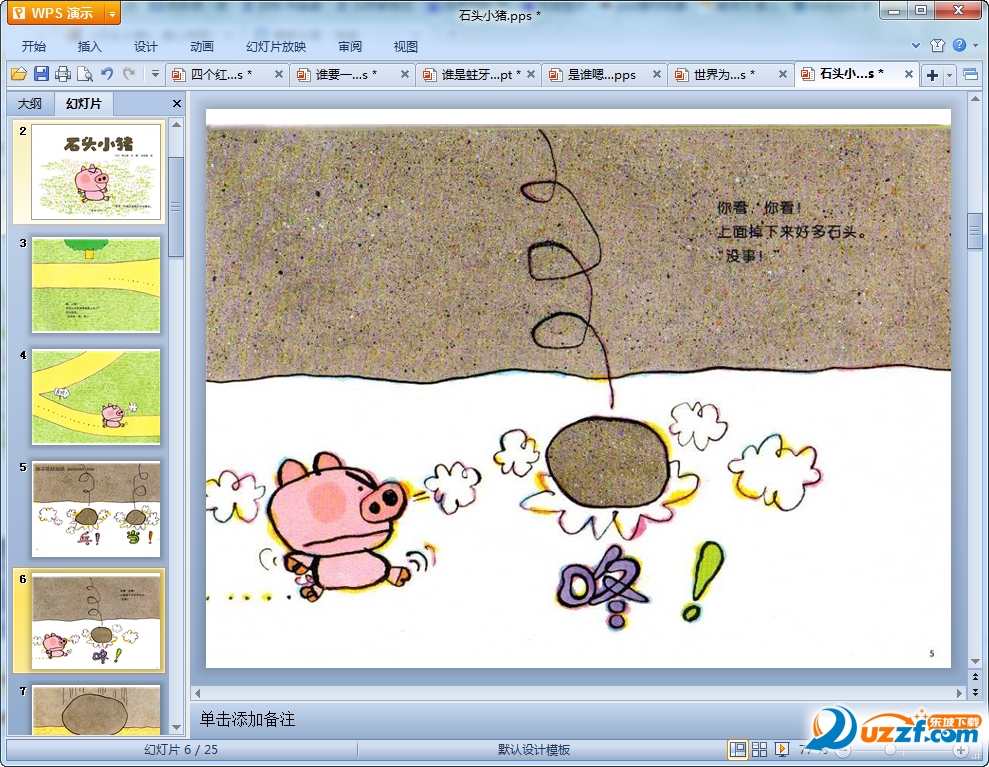
Task: Switch to the 是谁嗯...pps document tab
Action: tap(601, 74)
